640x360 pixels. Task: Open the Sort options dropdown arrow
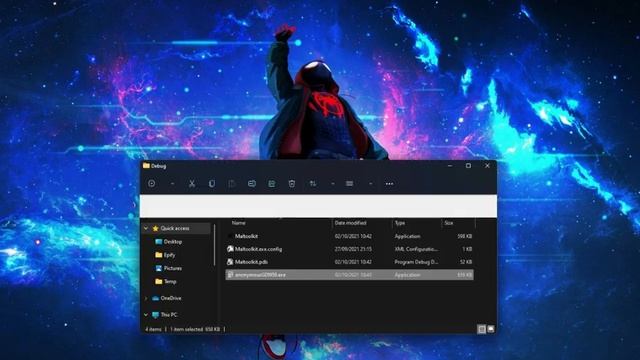pyautogui.click(x=333, y=184)
